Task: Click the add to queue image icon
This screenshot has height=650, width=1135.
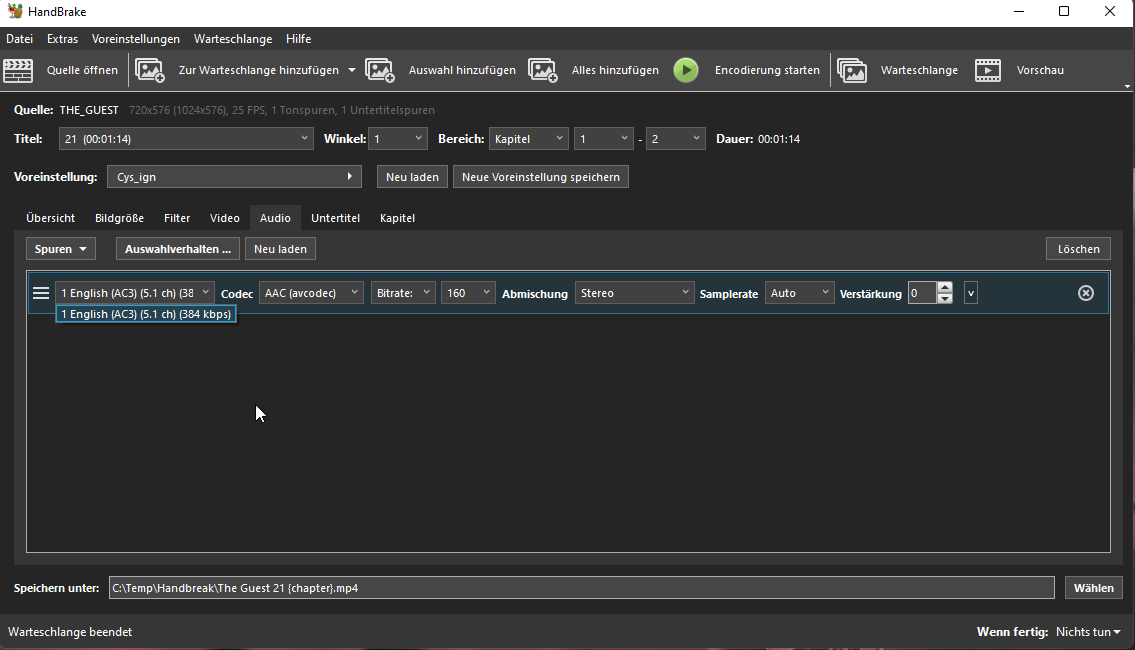Action: [x=150, y=70]
